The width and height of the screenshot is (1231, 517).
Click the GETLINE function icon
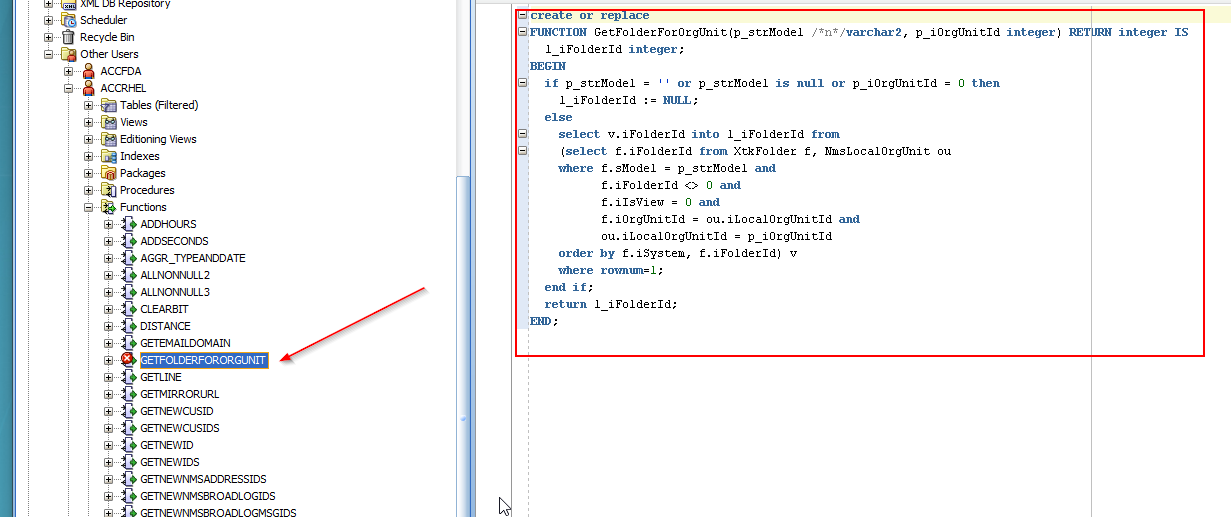[x=129, y=377]
